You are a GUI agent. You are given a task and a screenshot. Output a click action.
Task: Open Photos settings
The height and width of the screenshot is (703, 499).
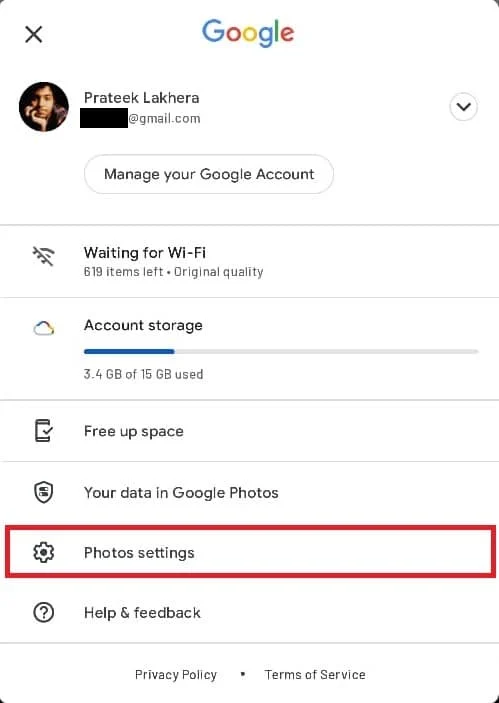(250, 552)
